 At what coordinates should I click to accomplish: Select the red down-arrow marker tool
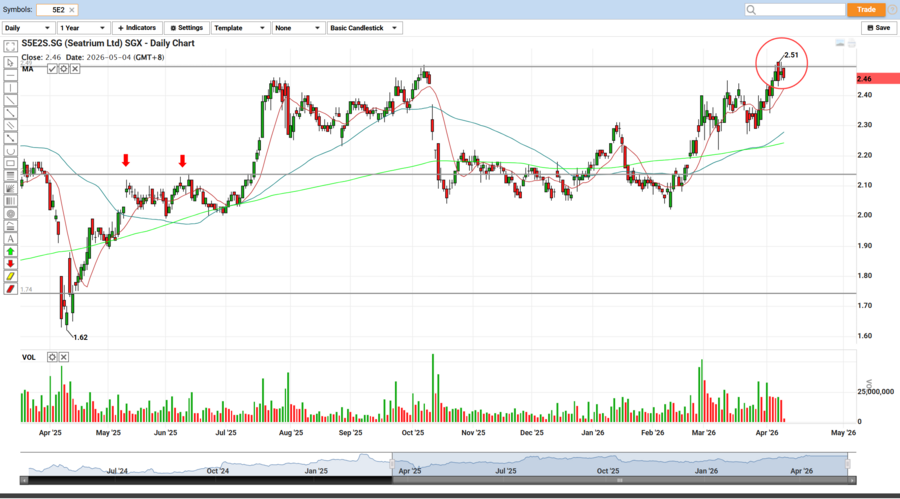(x=10, y=264)
